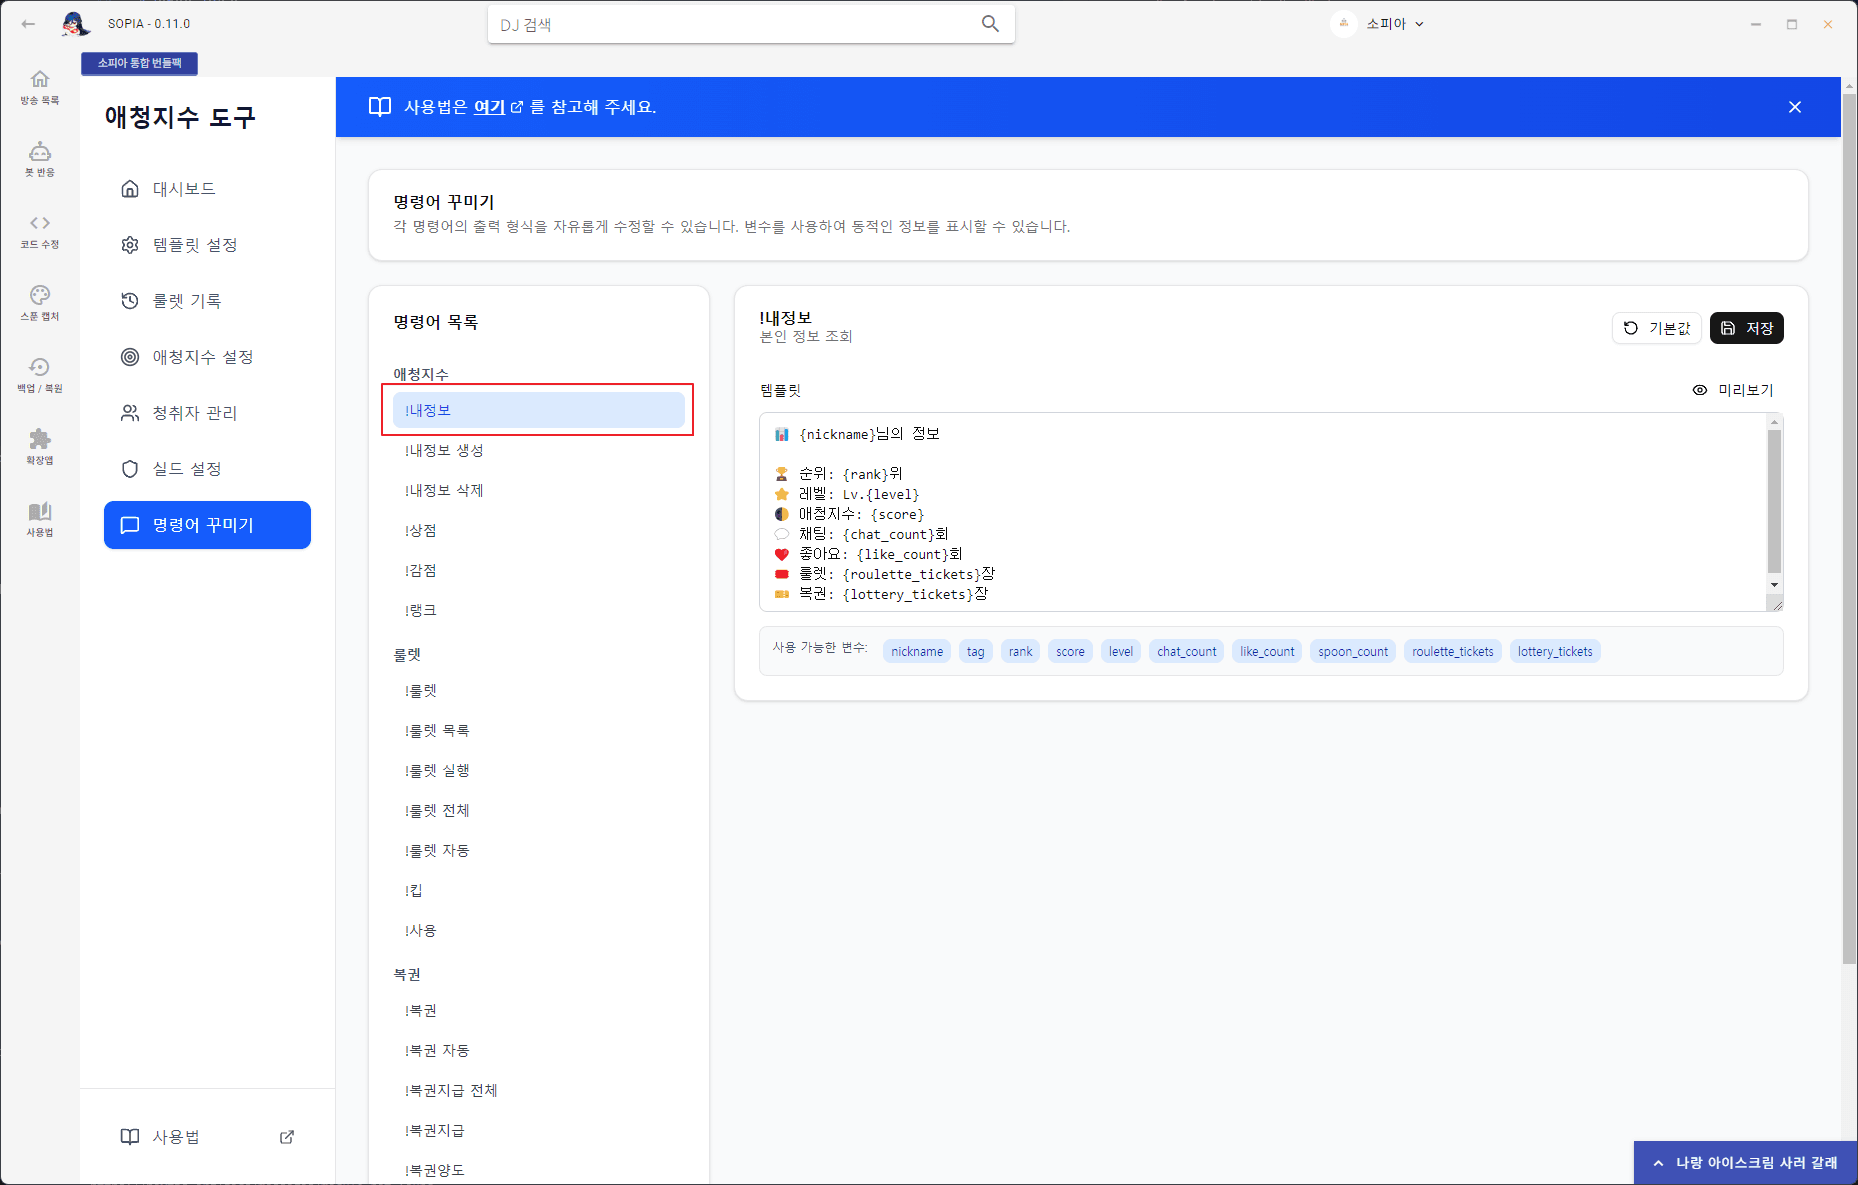Click the template editor scrollbar down arrow
Screen dimensions: 1858x1185
(x=1775, y=585)
